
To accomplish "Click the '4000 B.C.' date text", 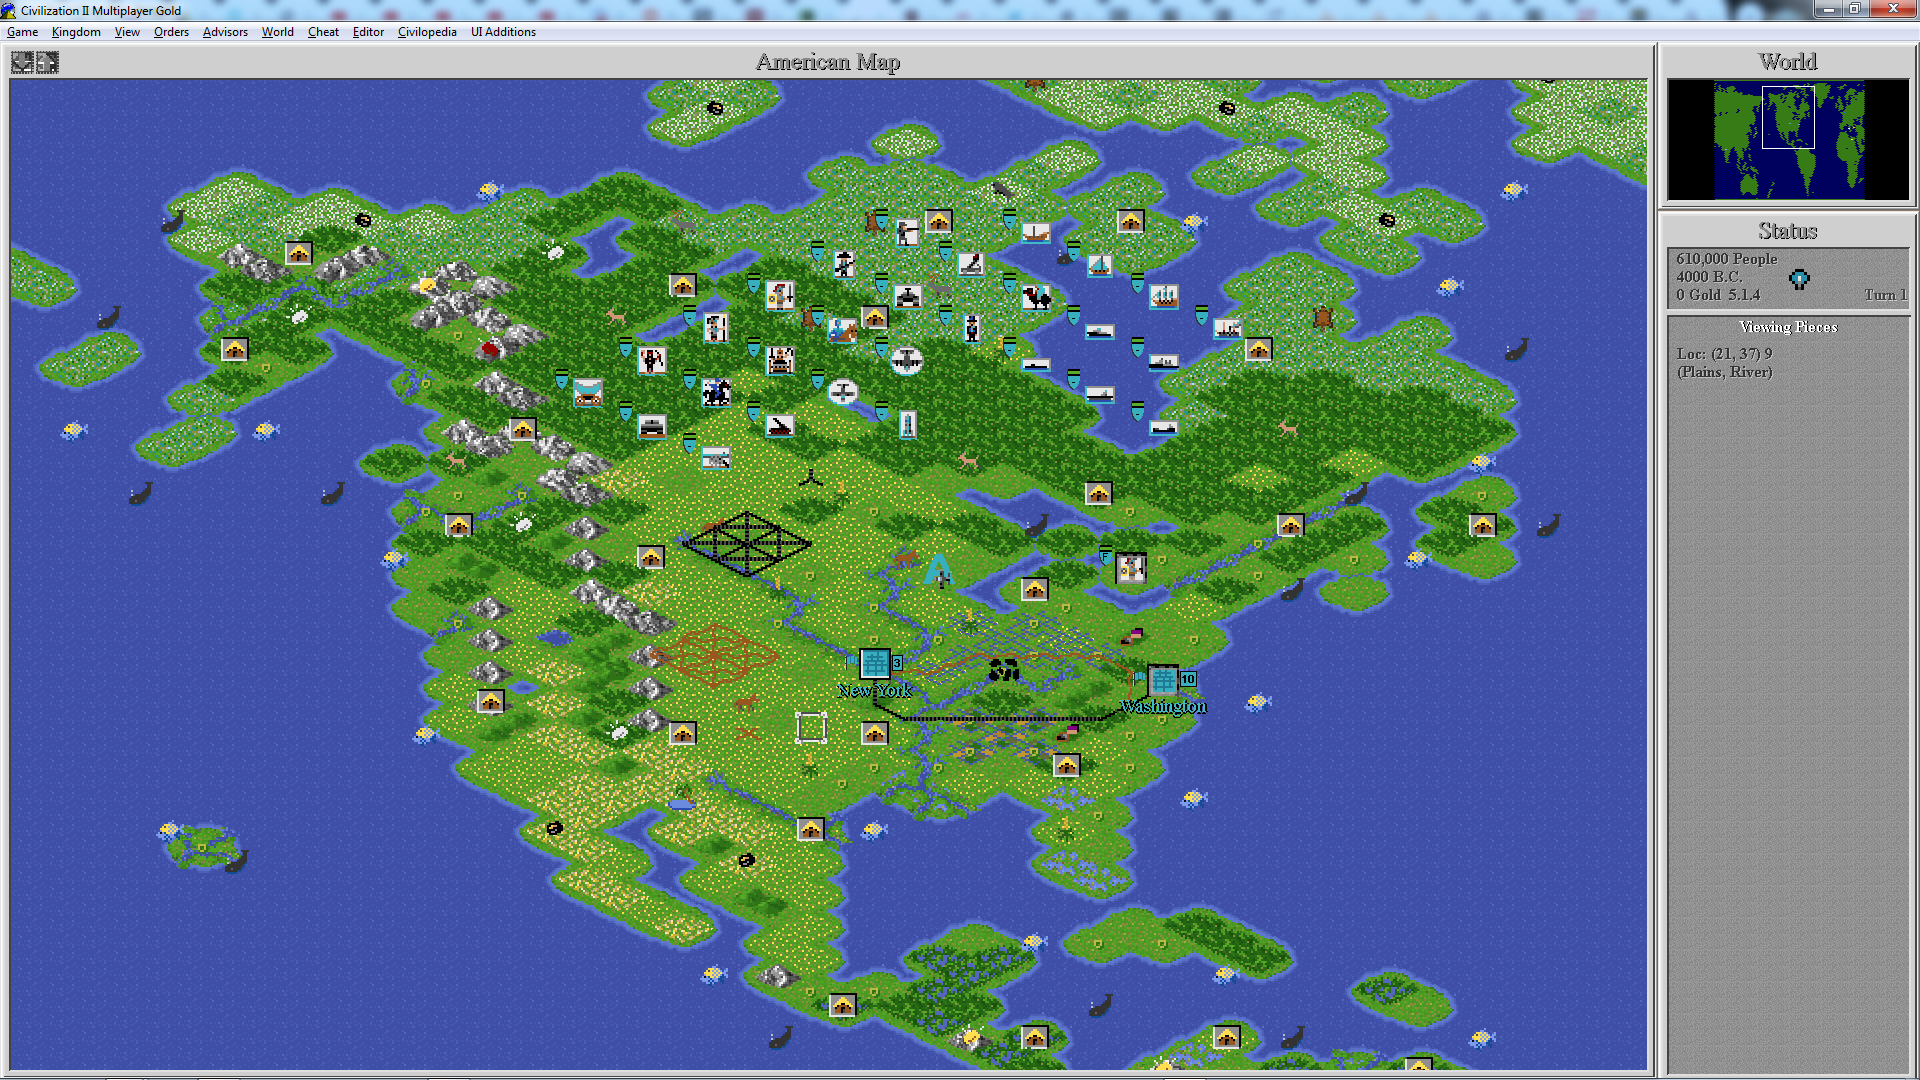I will click(1709, 277).
